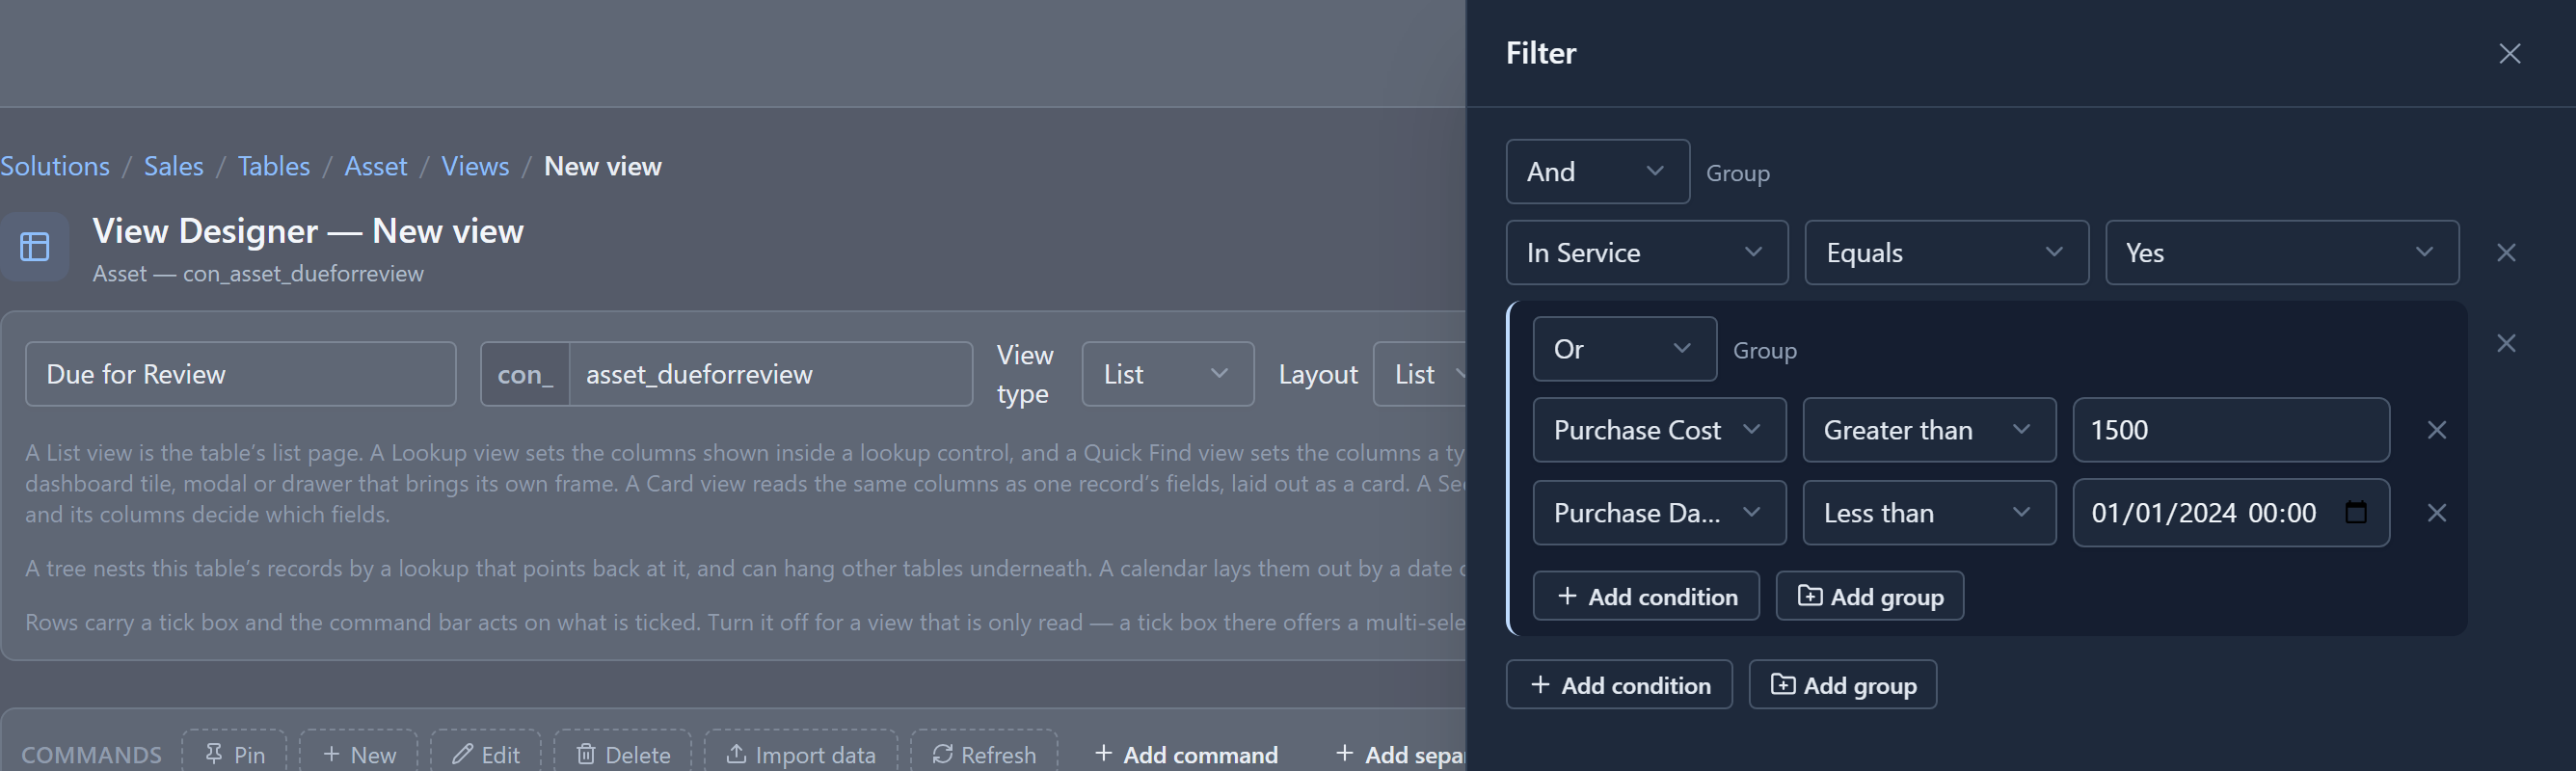Click the 1500 value field

pyautogui.click(x=2230, y=430)
